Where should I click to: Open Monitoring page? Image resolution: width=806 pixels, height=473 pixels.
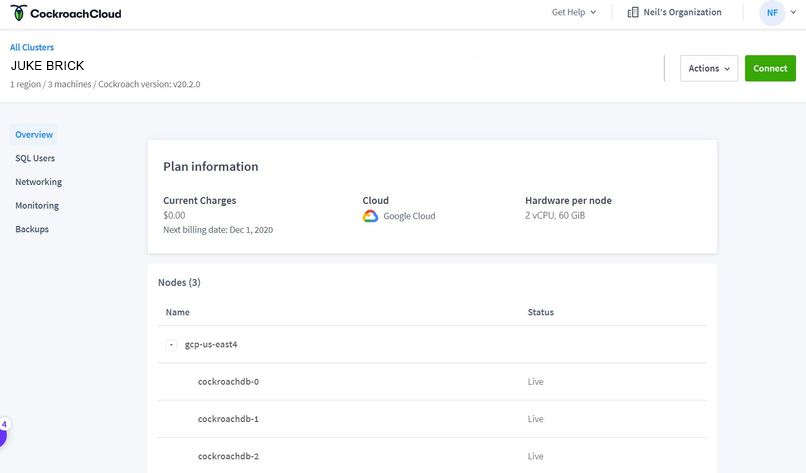pos(37,206)
